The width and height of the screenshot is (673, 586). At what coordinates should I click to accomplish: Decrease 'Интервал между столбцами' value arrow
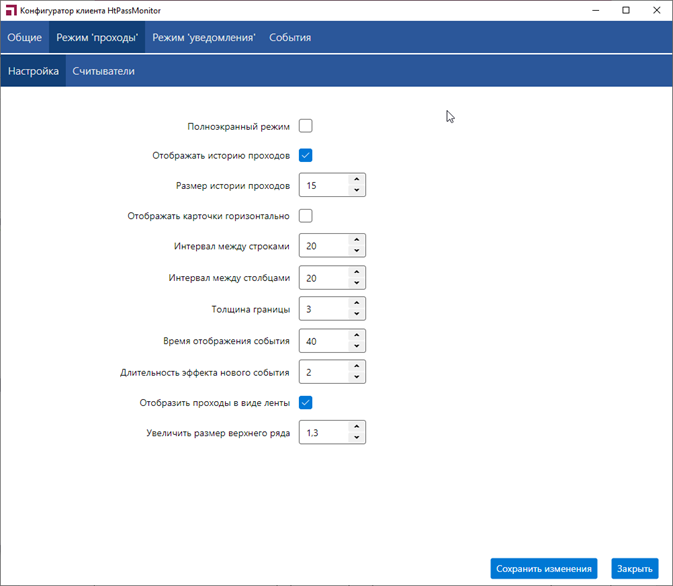(356, 284)
